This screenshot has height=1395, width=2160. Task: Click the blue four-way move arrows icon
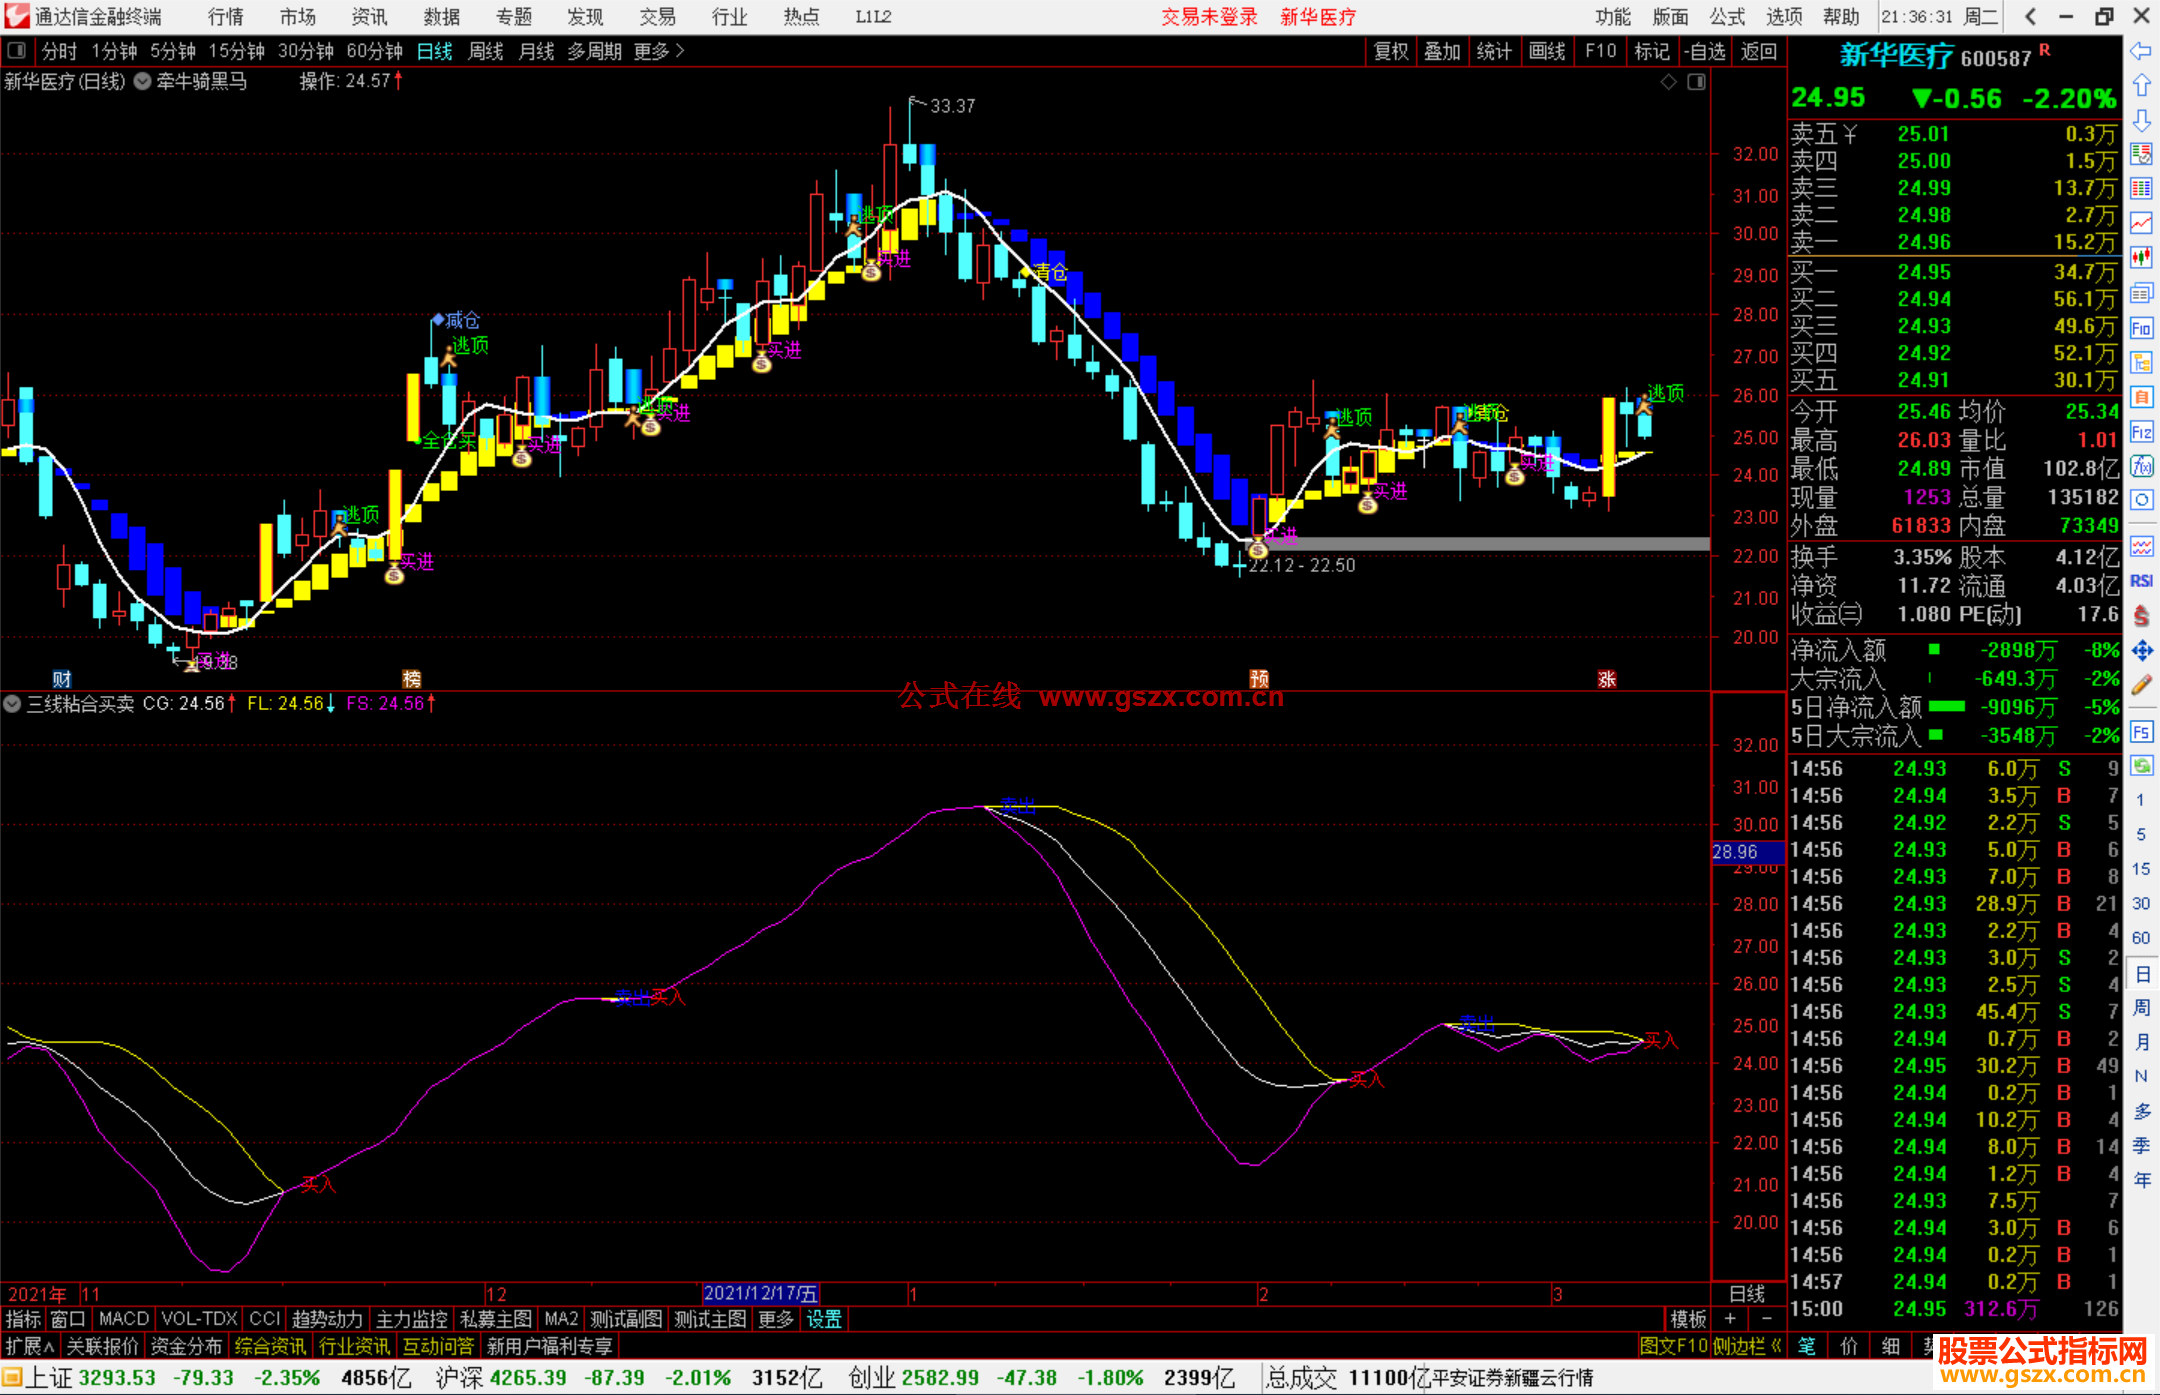pyautogui.click(x=2141, y=651)
